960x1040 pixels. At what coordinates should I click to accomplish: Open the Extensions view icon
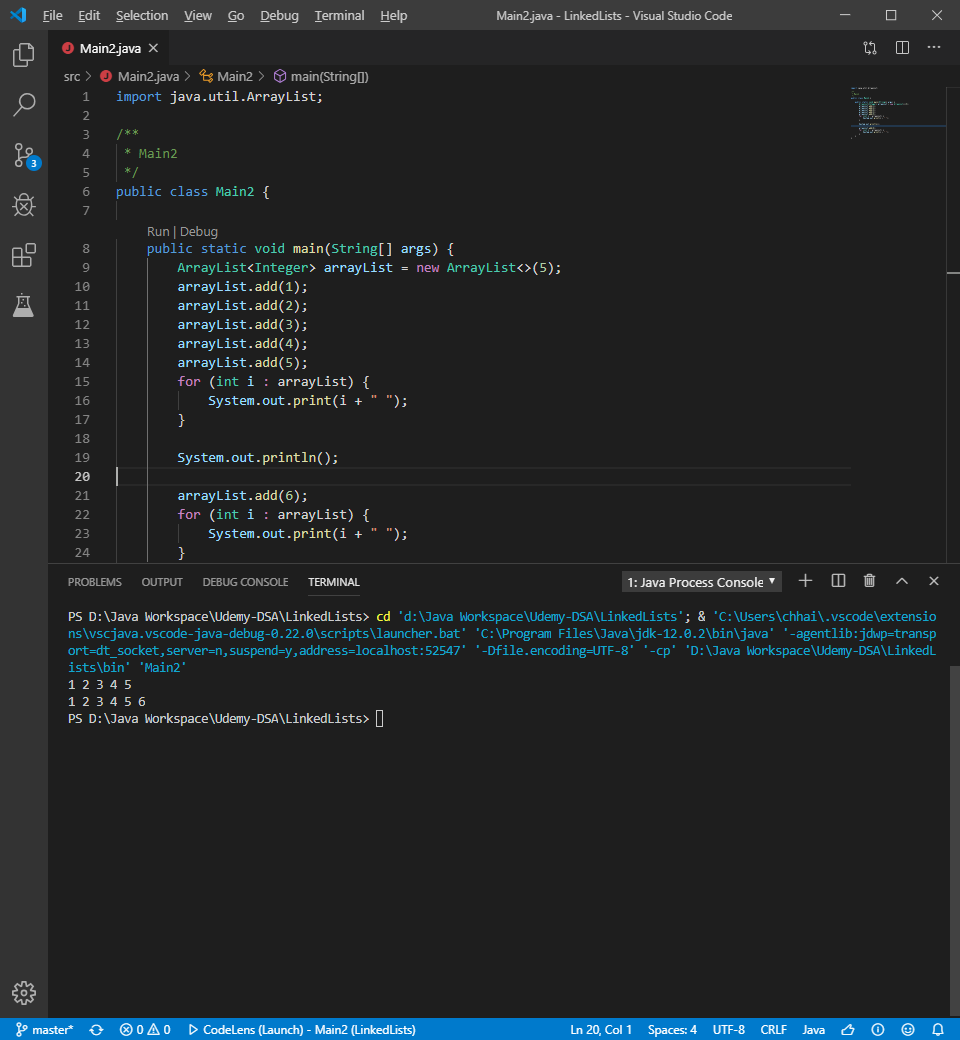point(24,255)
